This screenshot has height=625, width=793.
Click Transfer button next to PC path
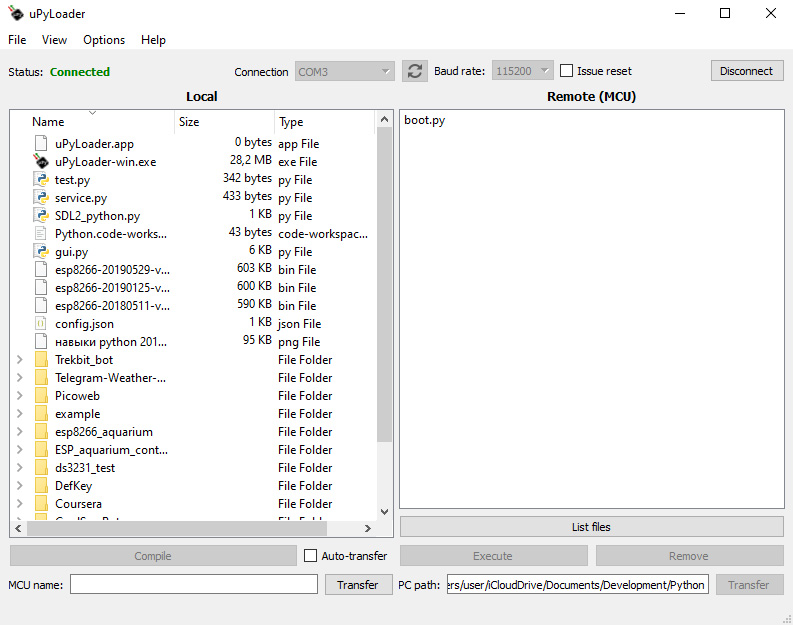click(x=750, y=585)
